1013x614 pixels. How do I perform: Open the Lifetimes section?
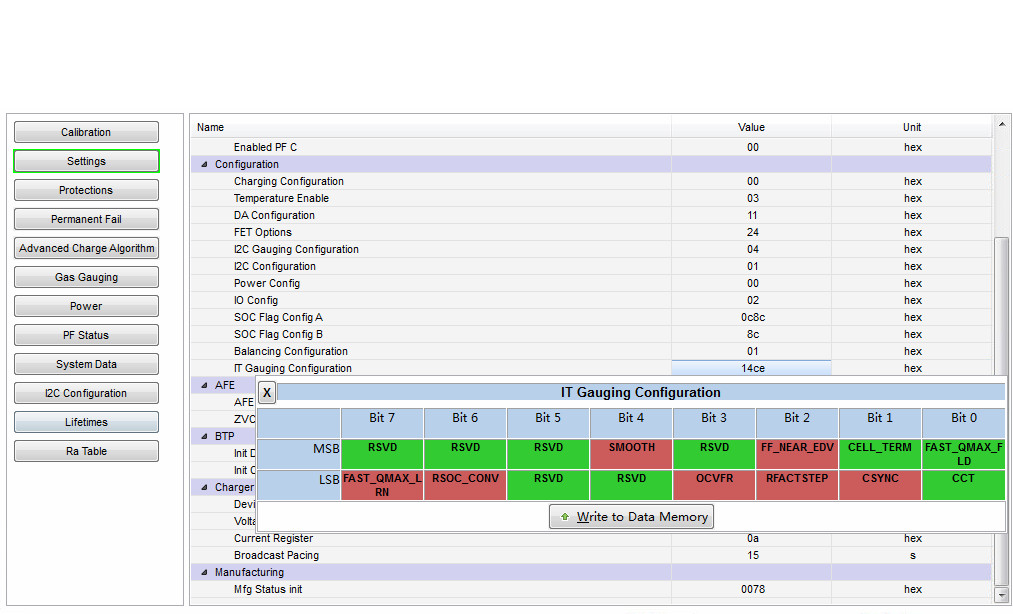pos(86,422)
